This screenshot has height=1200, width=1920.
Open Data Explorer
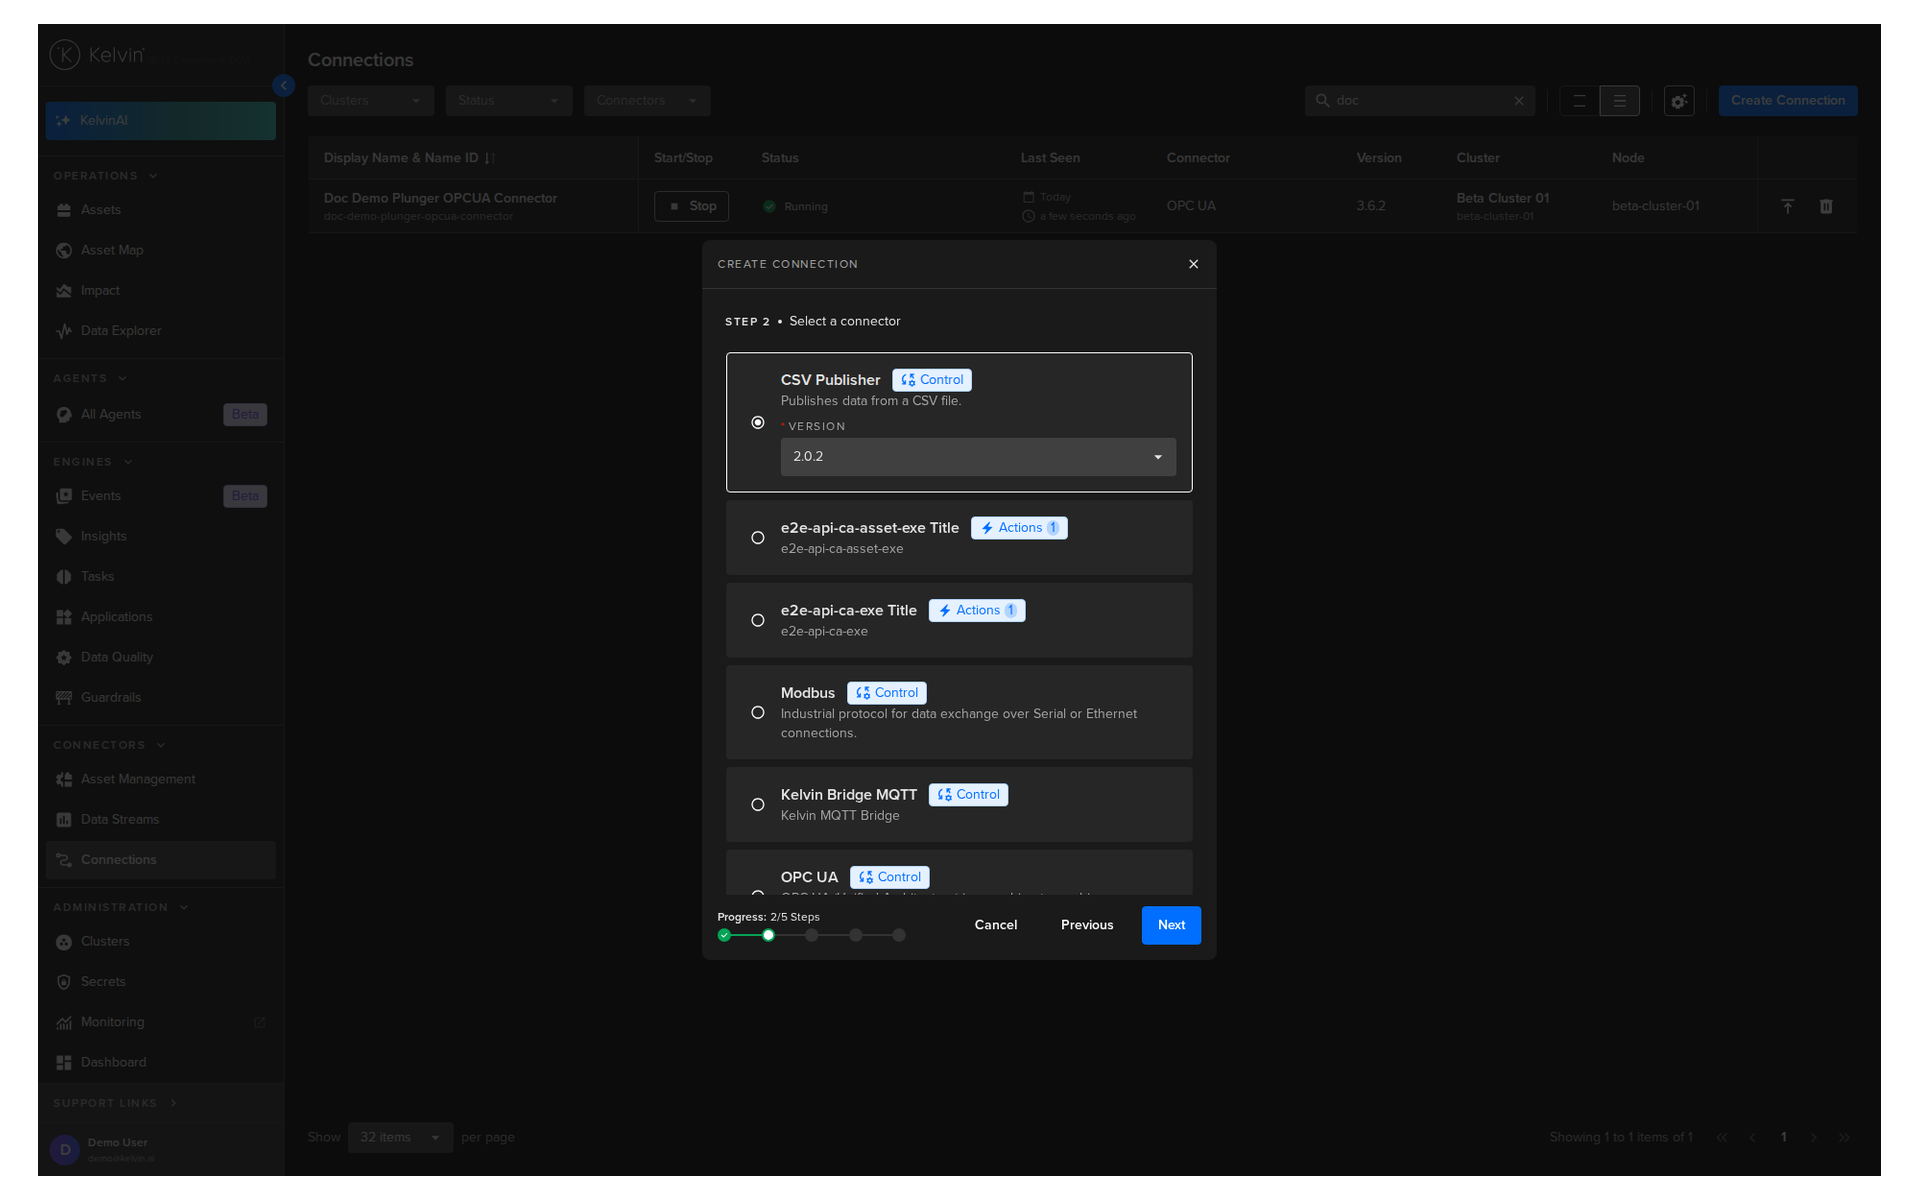click(161, 330)
